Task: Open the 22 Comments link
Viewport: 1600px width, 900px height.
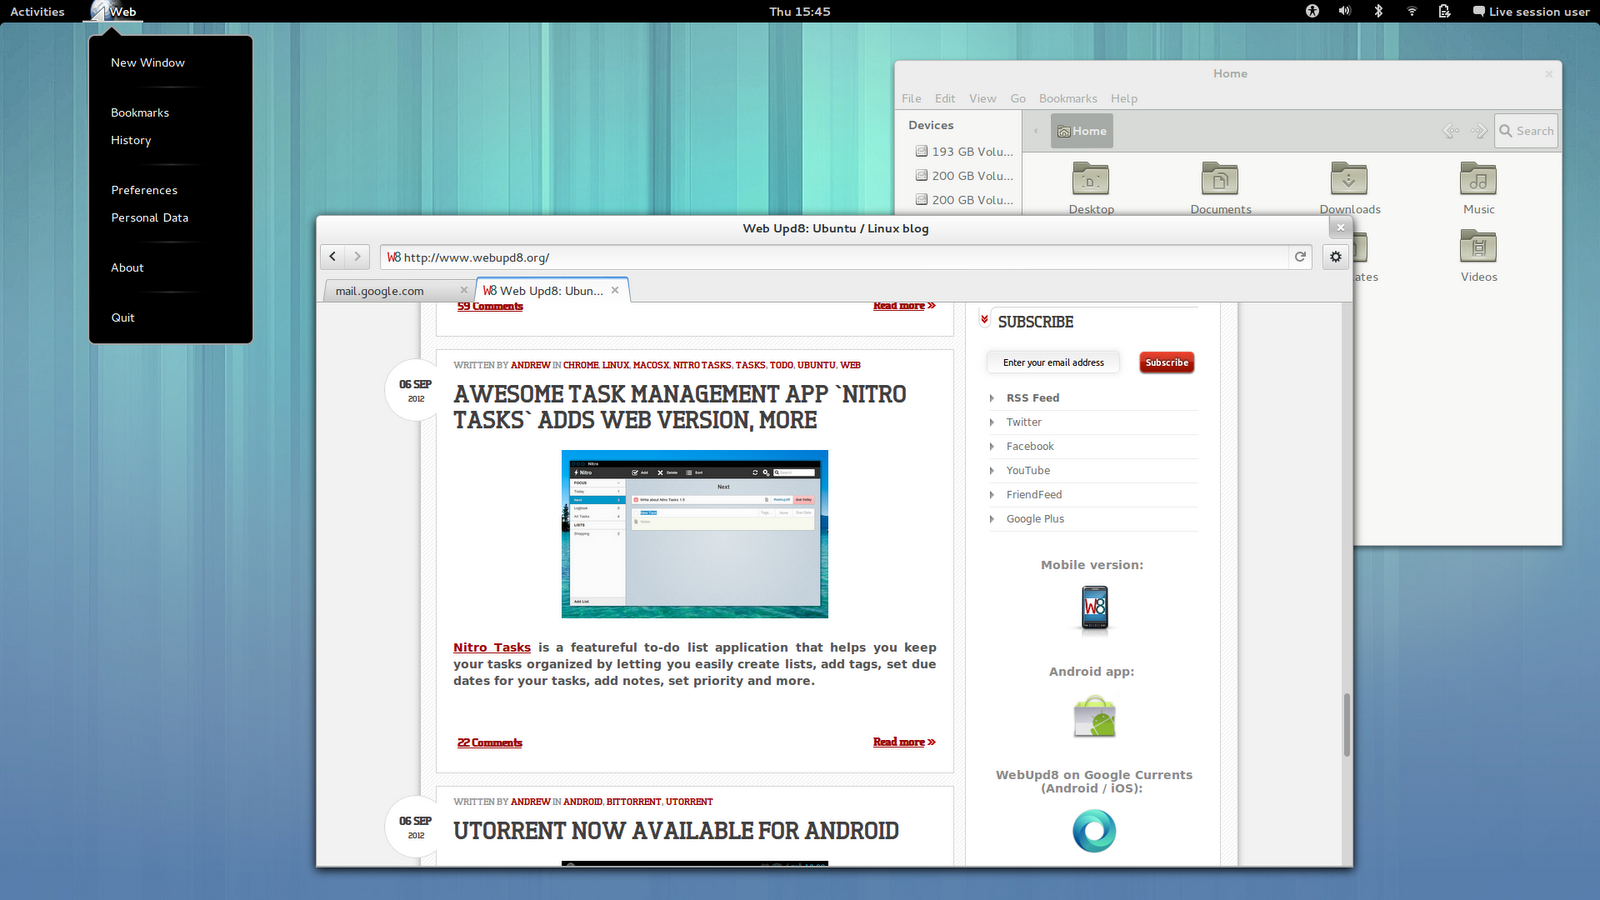Action: [490, 742]
